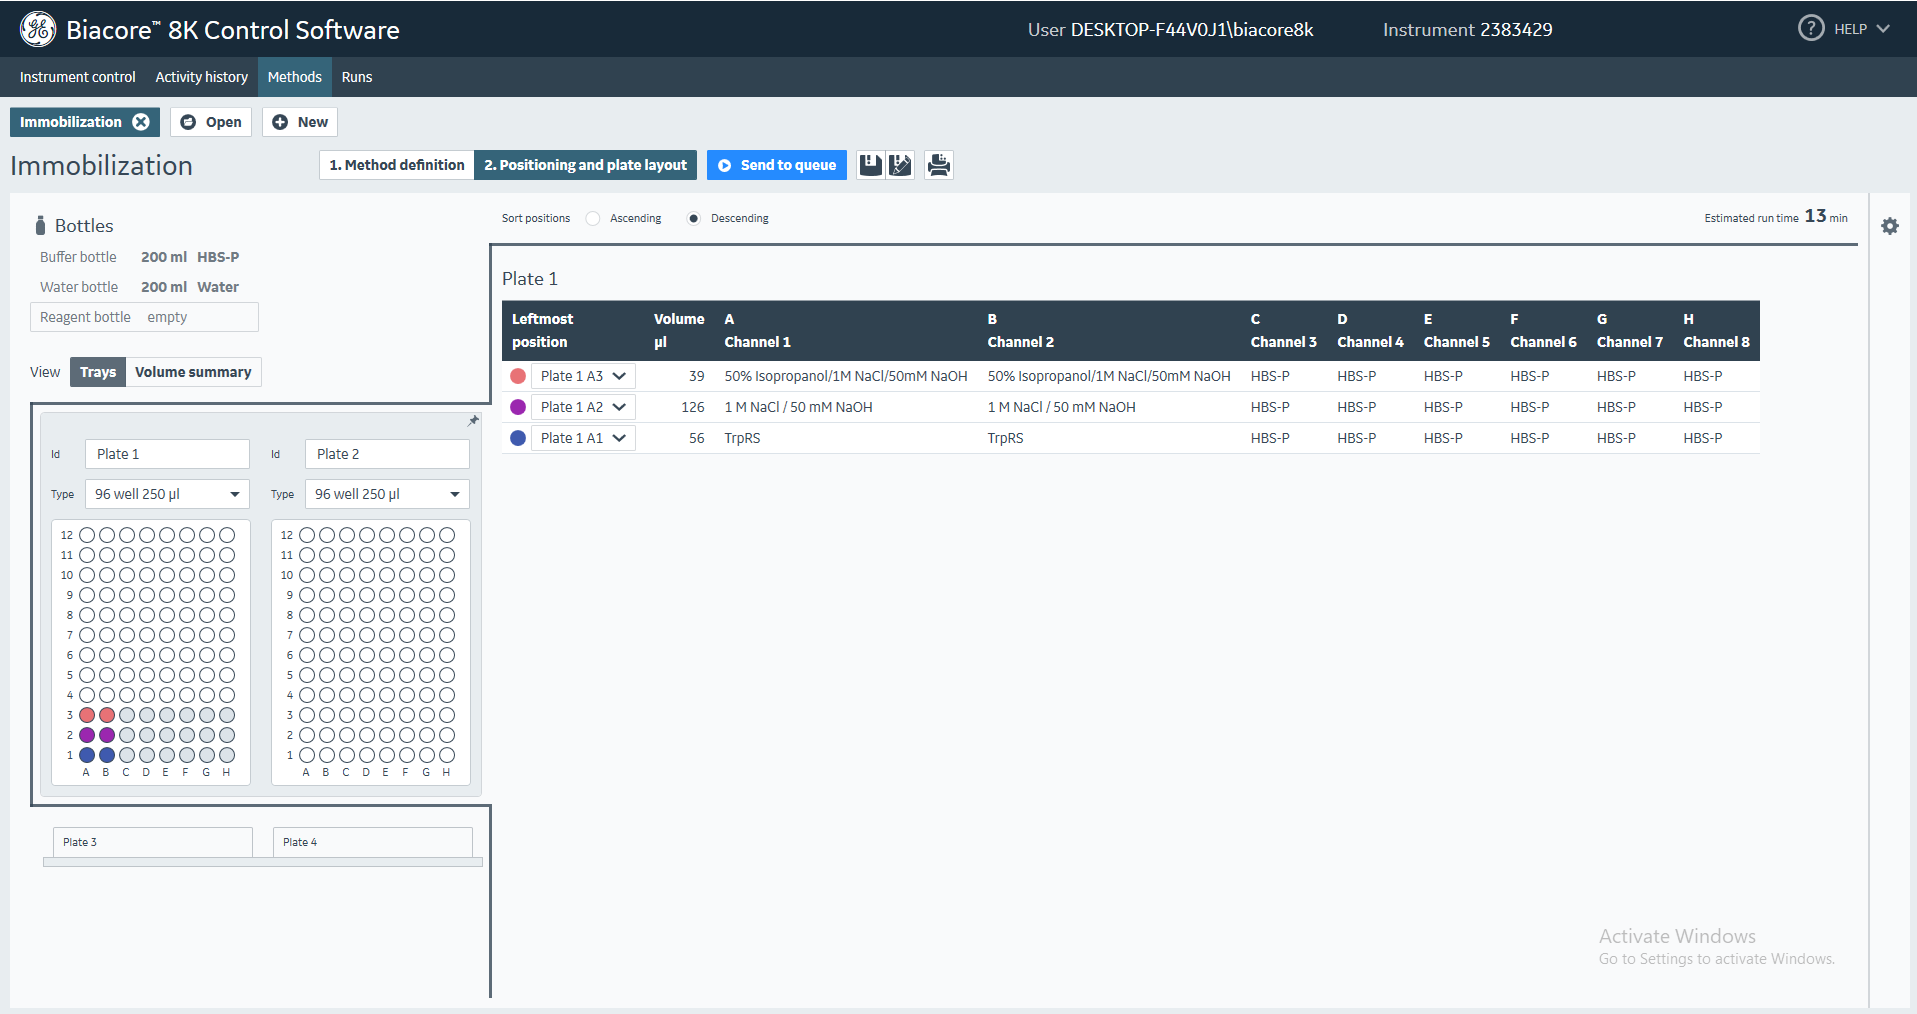The height and width of the screenshot is (1014, 1917).
Task: Click the Plate 1 Id input field
Action: click(x=167, y=454)
